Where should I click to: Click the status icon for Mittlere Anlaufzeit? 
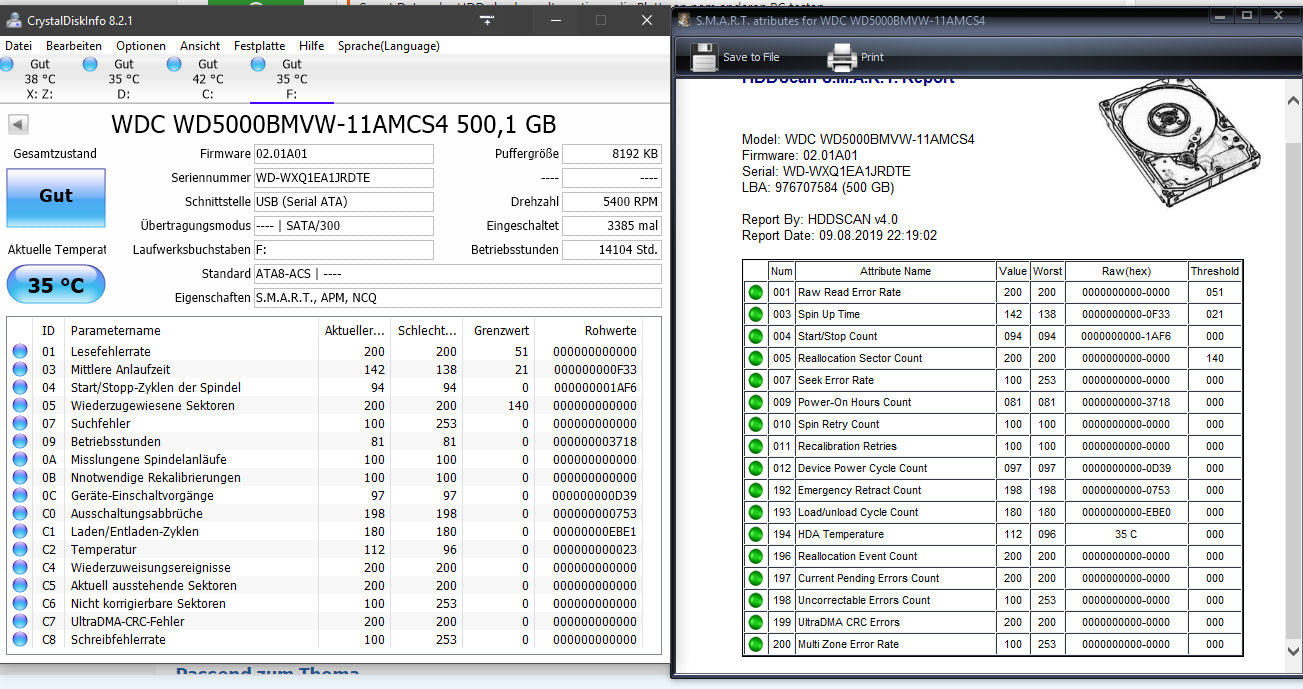tap(20, 370)
